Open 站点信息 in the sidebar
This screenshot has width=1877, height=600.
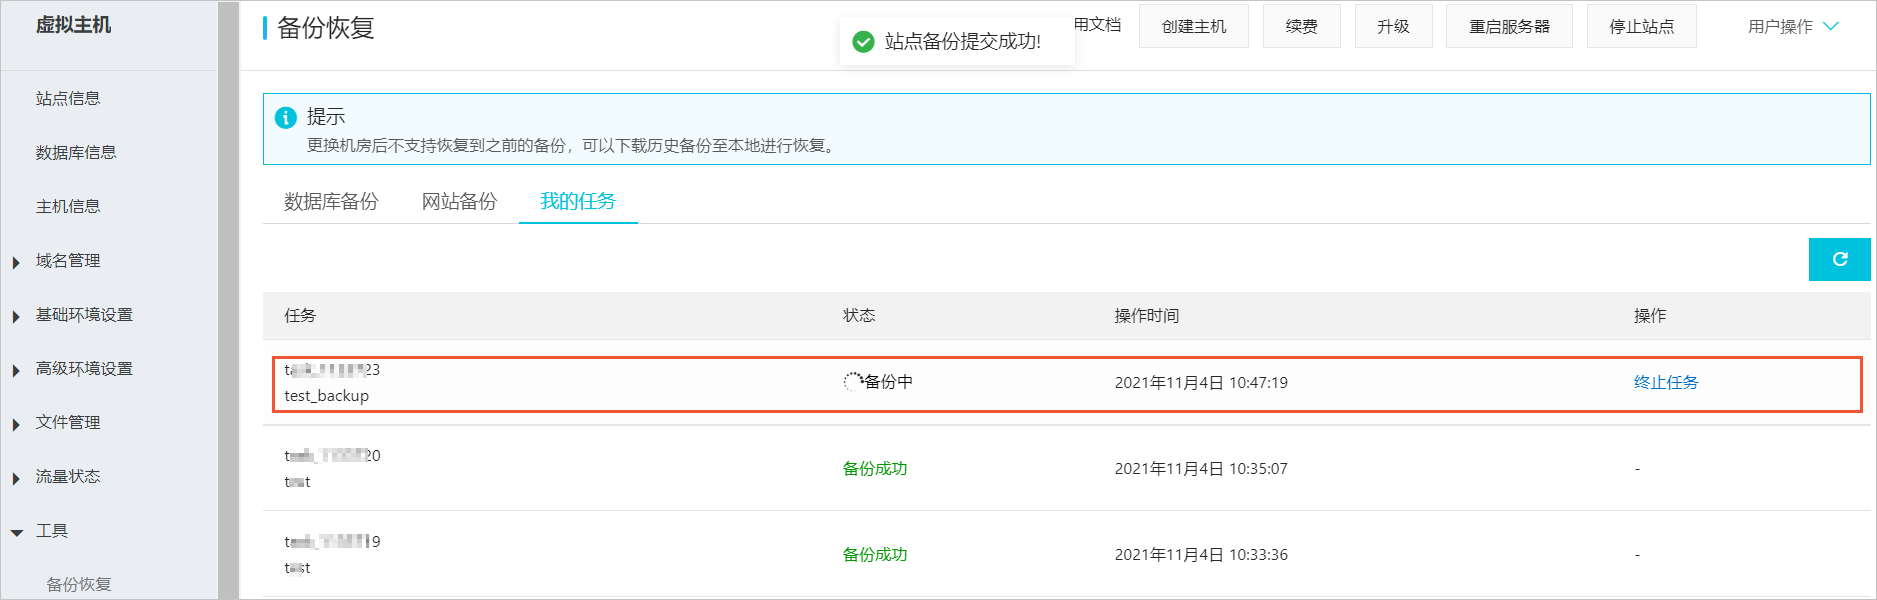68,99
